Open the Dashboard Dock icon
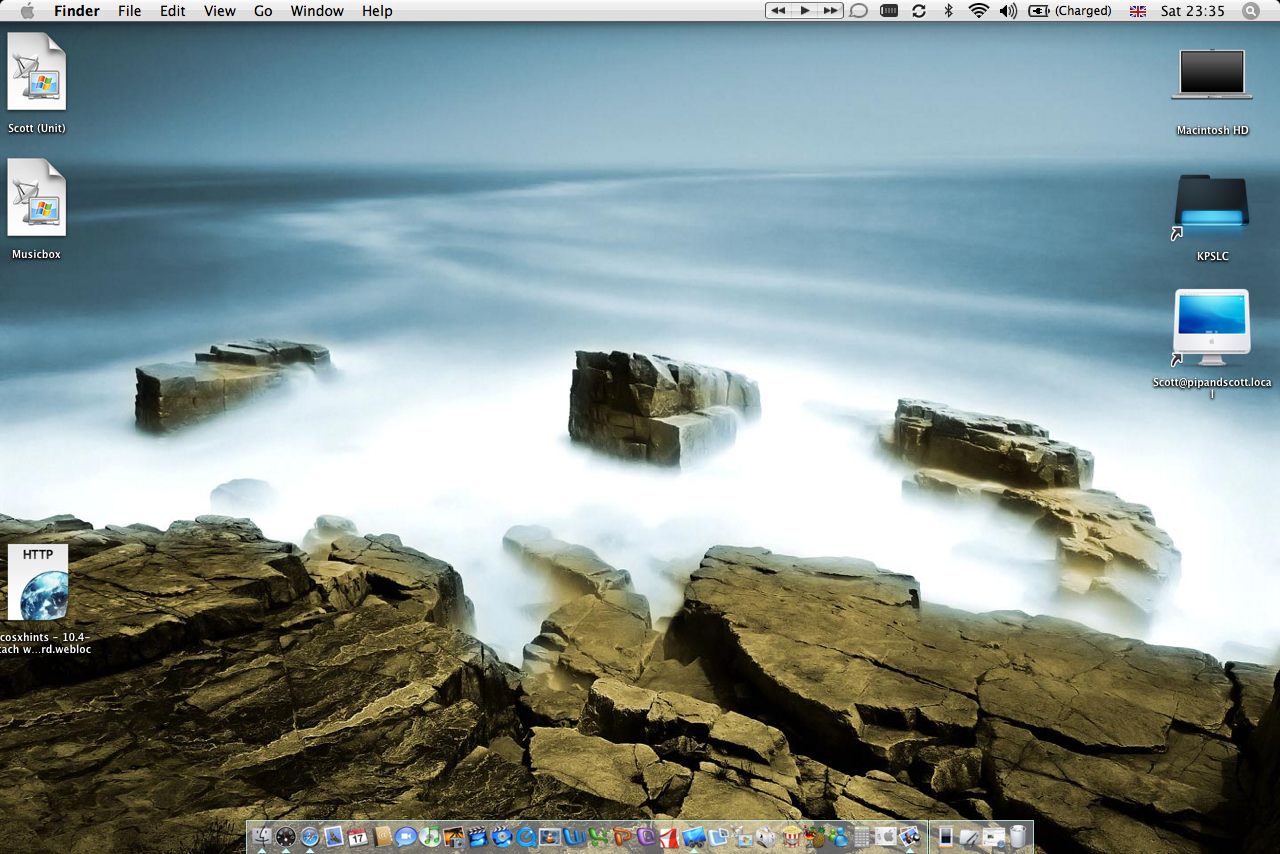 [286, 836]
